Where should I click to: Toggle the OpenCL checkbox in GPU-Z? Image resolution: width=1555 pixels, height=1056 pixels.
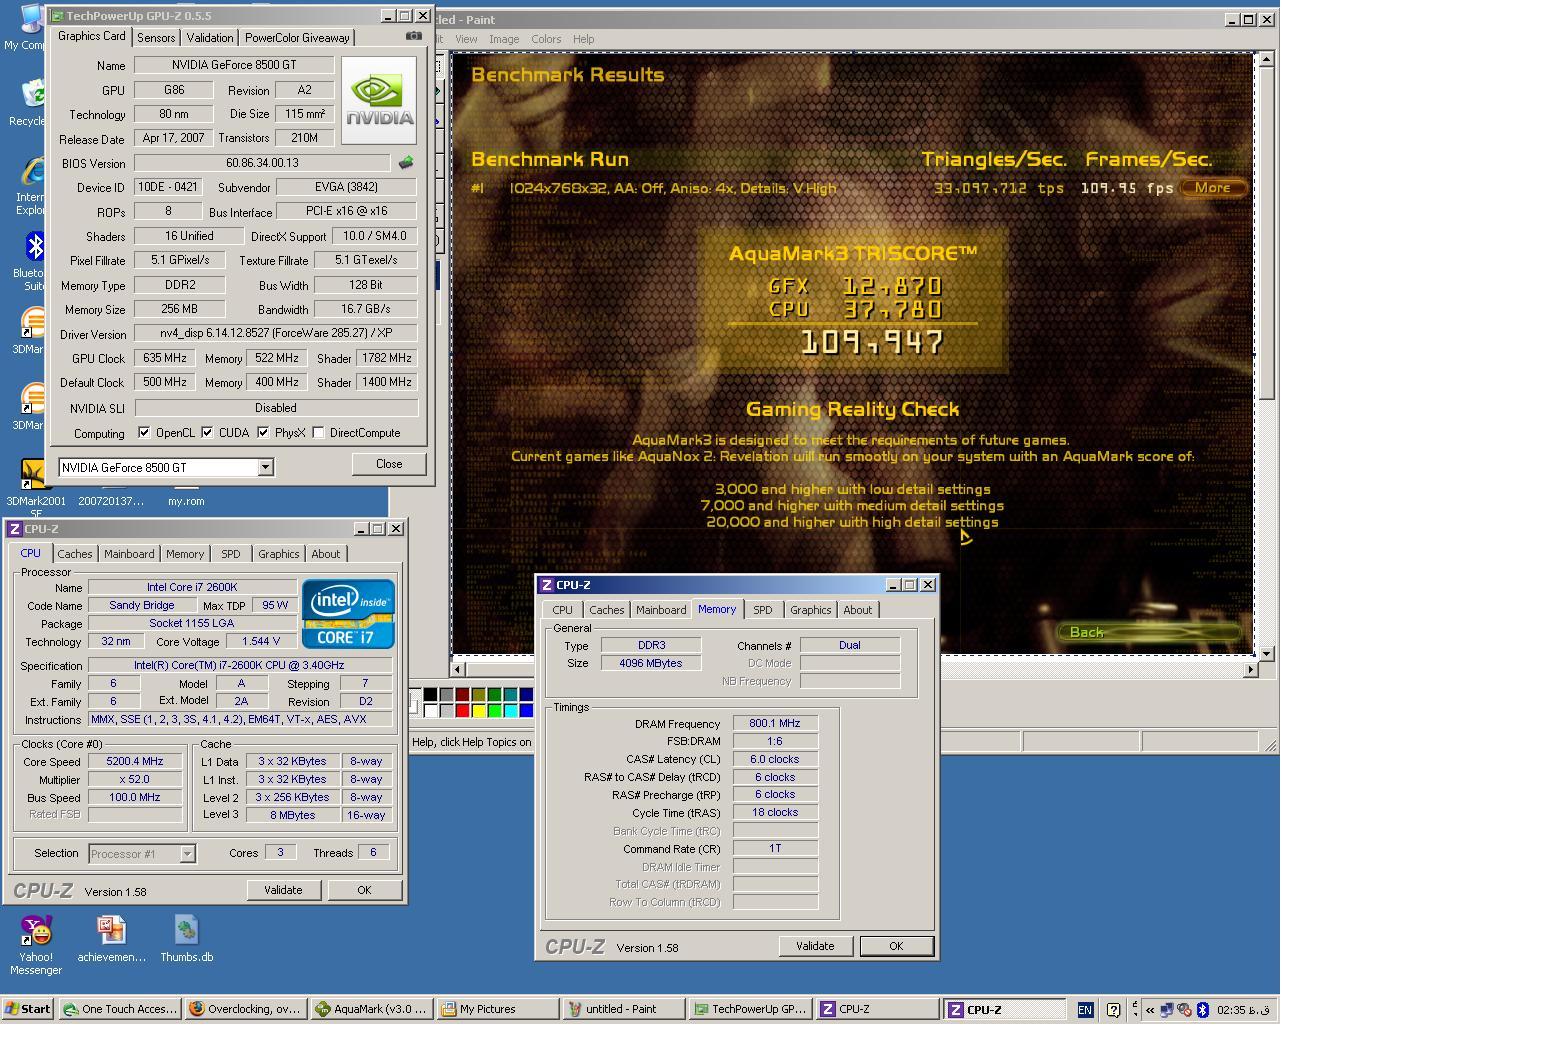144,433
